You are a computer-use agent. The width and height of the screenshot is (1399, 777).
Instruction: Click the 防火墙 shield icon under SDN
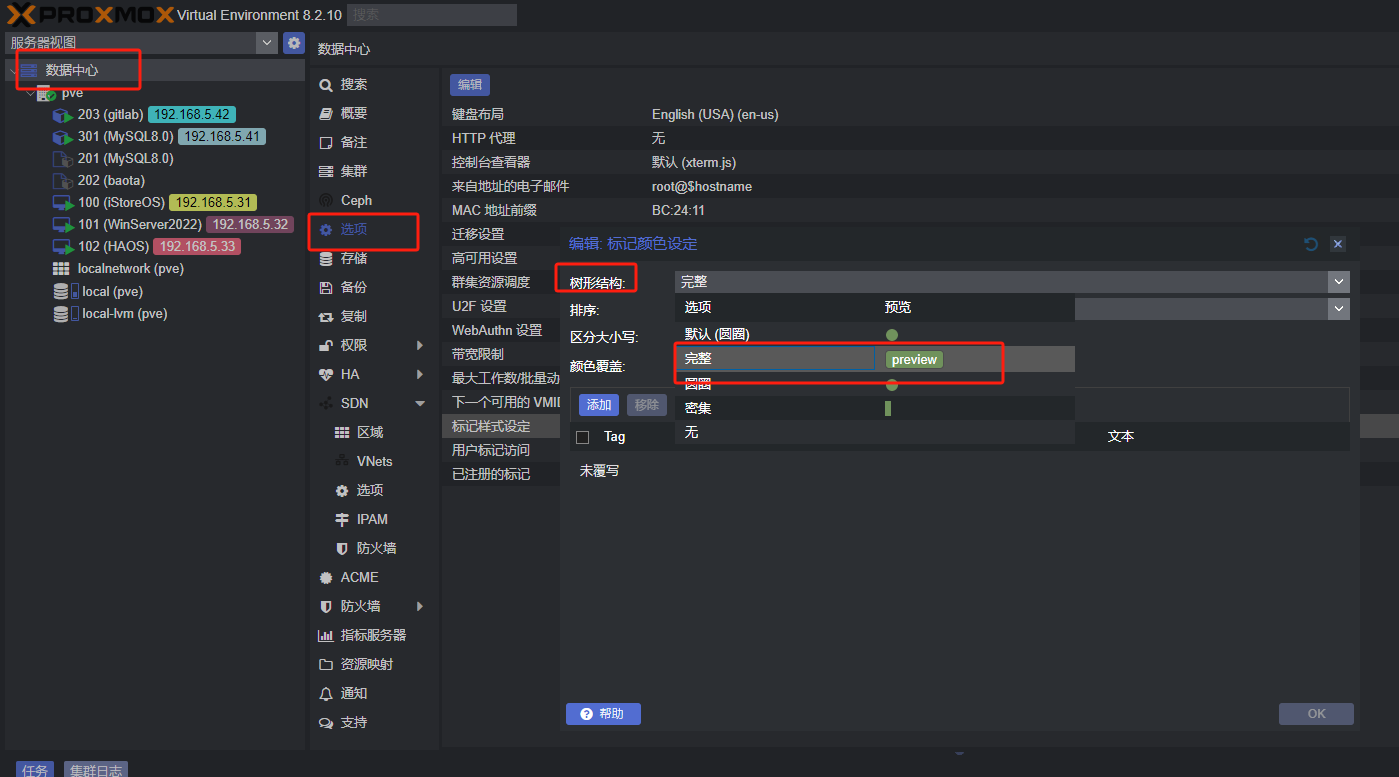(342, 549)
